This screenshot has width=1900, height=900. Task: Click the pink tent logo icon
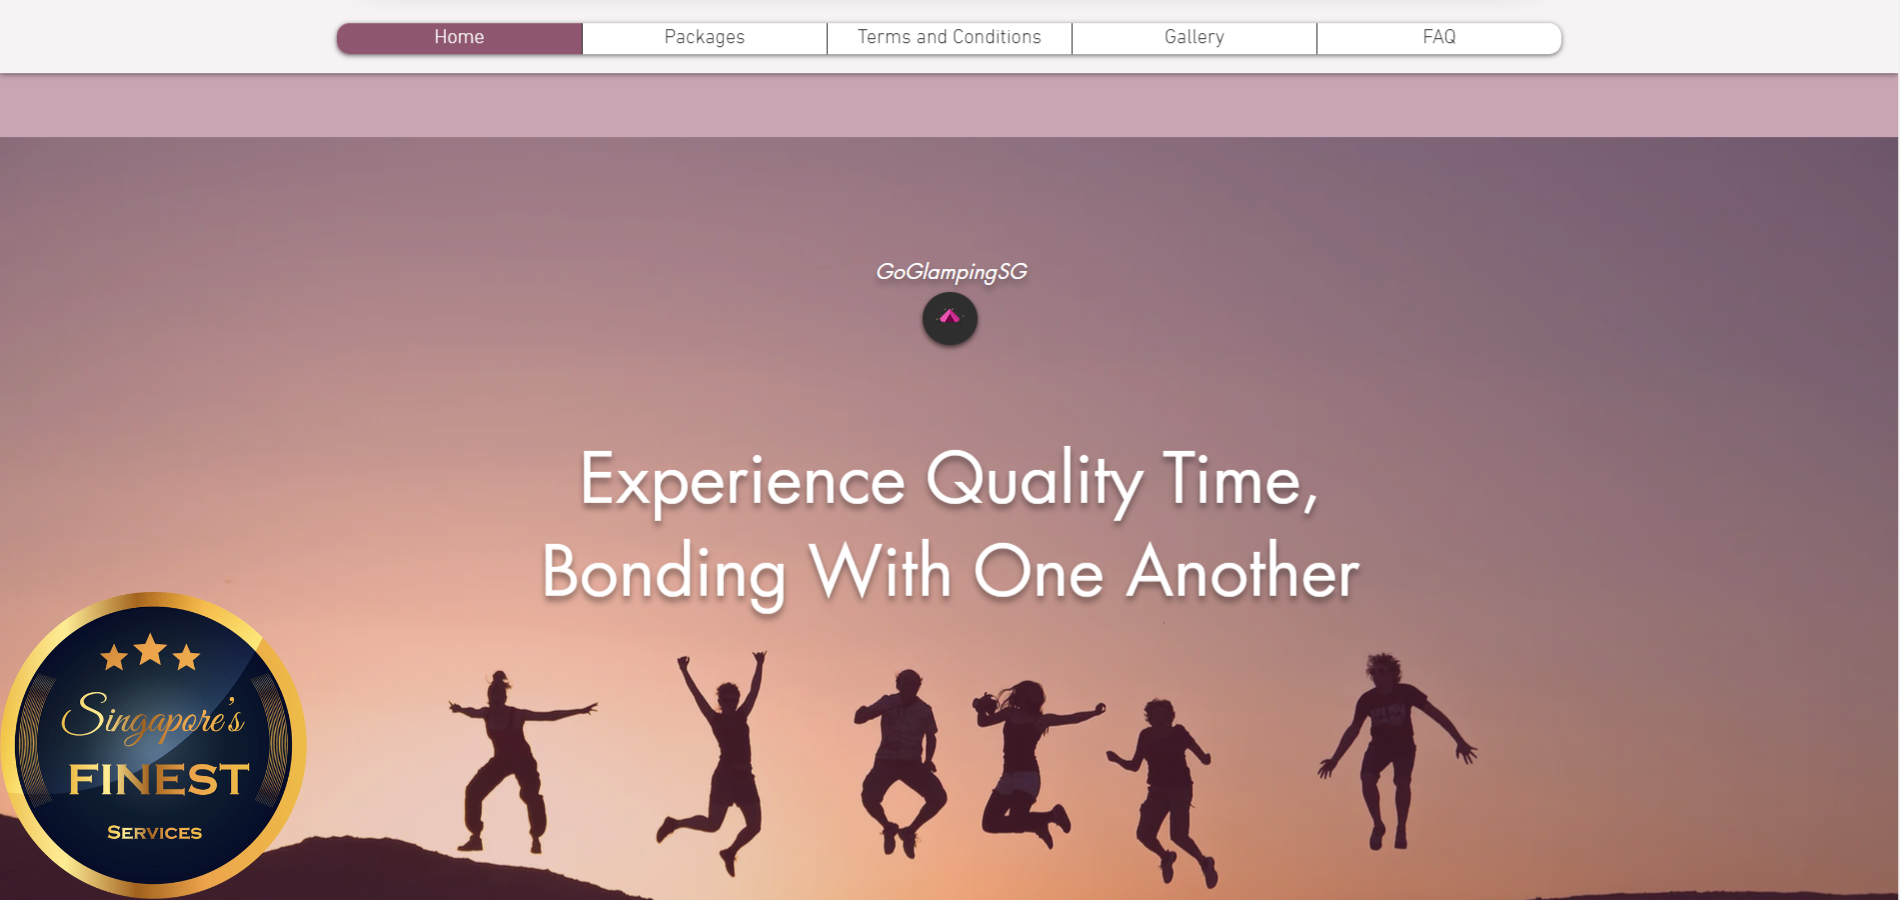tap(949, 319)
